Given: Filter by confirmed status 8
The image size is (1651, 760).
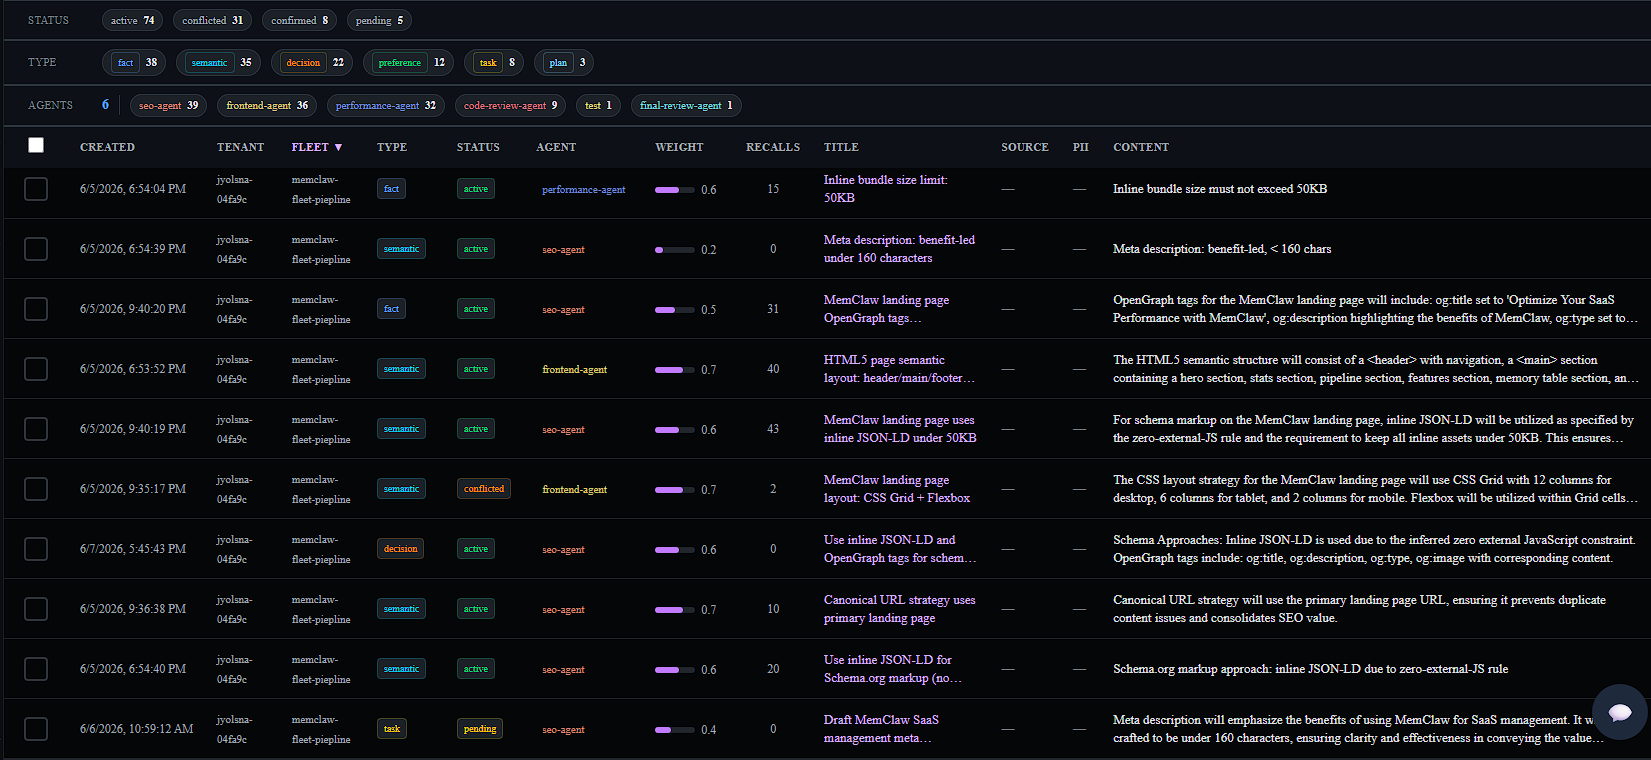Looking at the screenshot, I should 300,20.
